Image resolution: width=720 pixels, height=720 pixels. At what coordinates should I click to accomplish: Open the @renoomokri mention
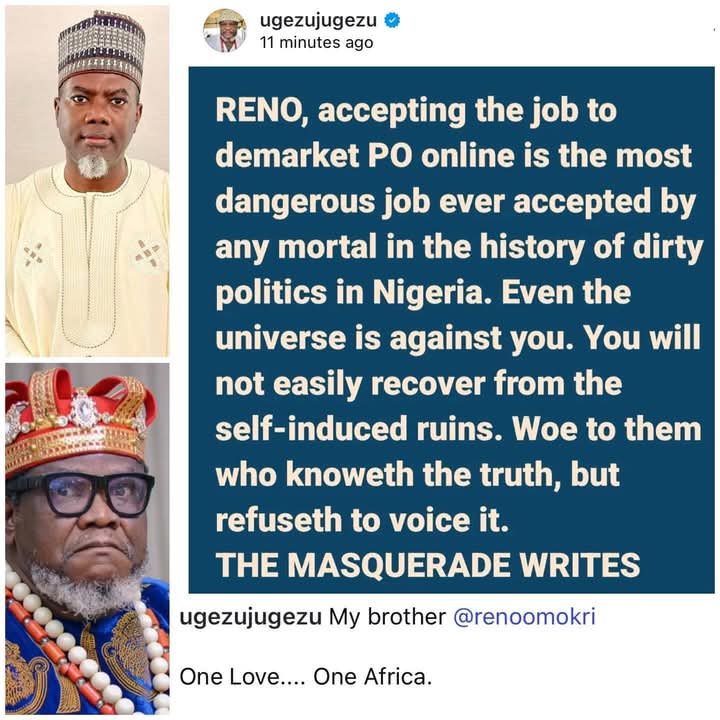click(x=524, y=616)
